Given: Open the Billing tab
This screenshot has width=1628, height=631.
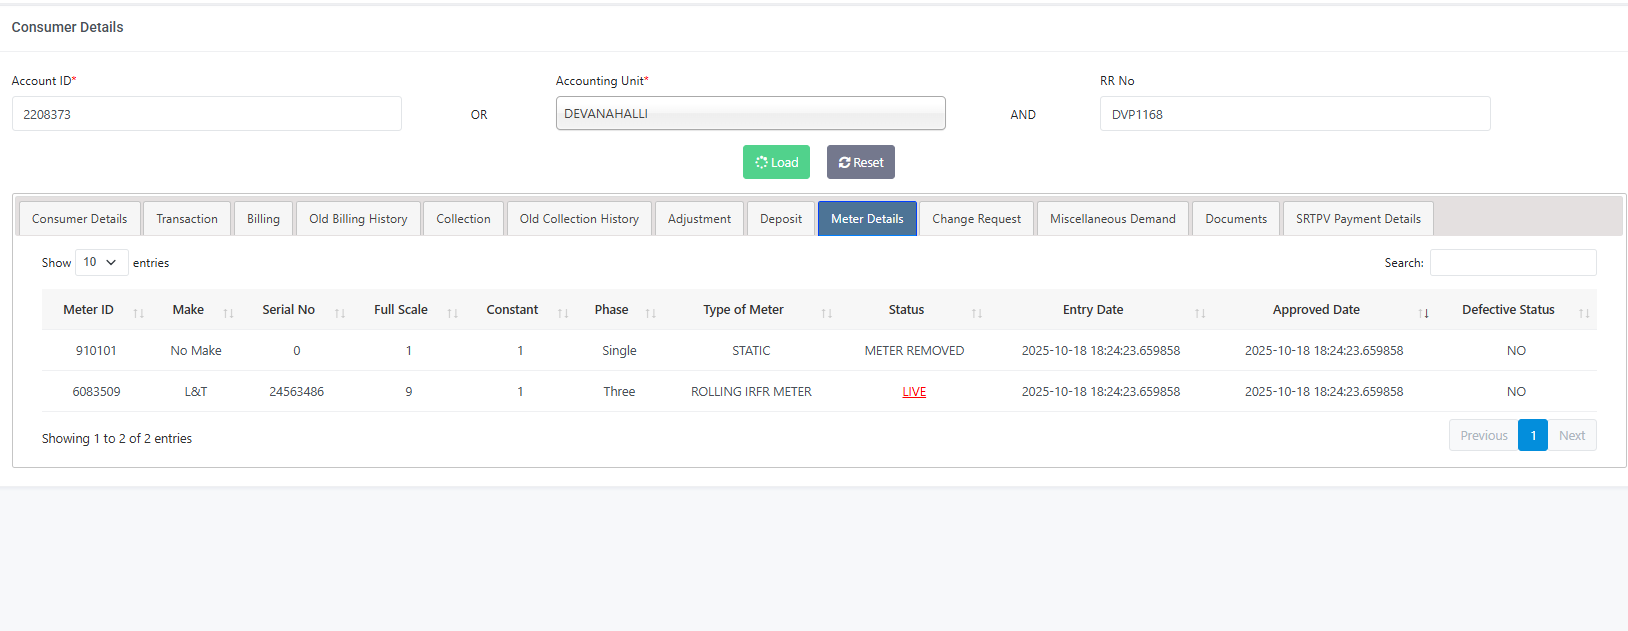Looking at the screenshot, I should pos(264,219).
